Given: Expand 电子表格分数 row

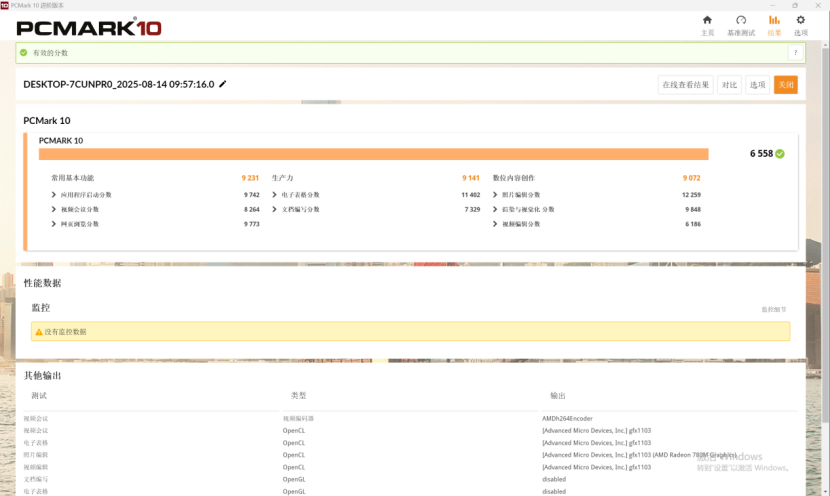Looking at the screenshot, I should coord(275,195).
